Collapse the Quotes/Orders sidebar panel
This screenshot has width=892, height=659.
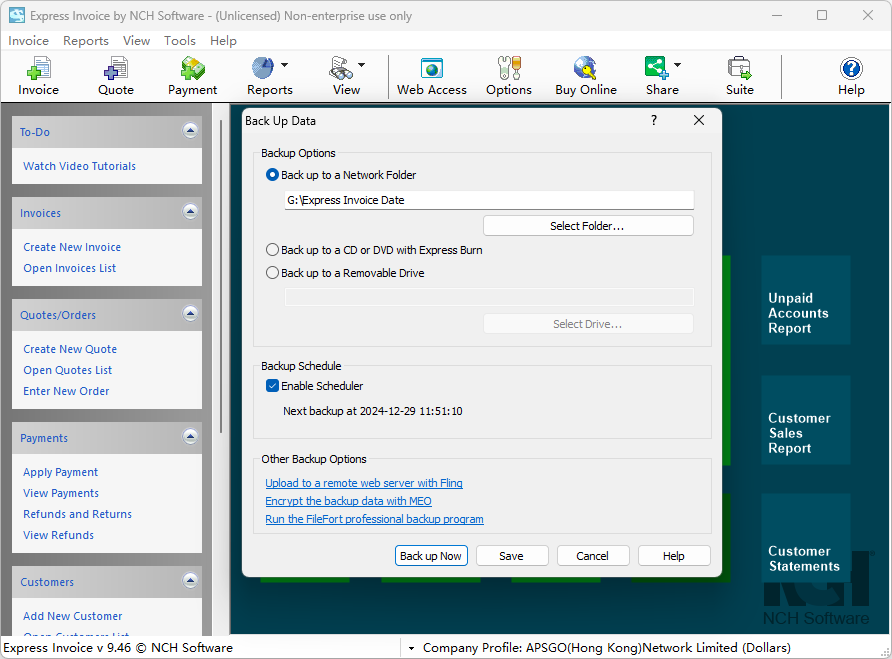(190, 314)
